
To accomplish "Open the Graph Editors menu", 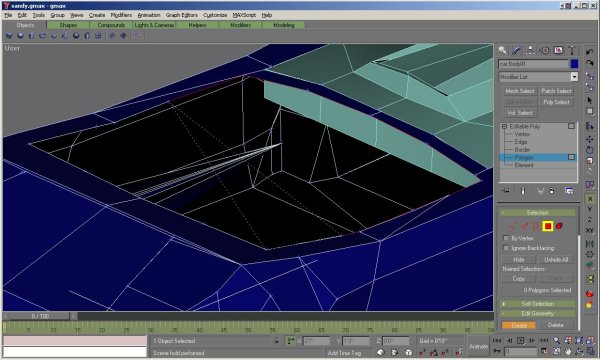I will pos(182,15).
